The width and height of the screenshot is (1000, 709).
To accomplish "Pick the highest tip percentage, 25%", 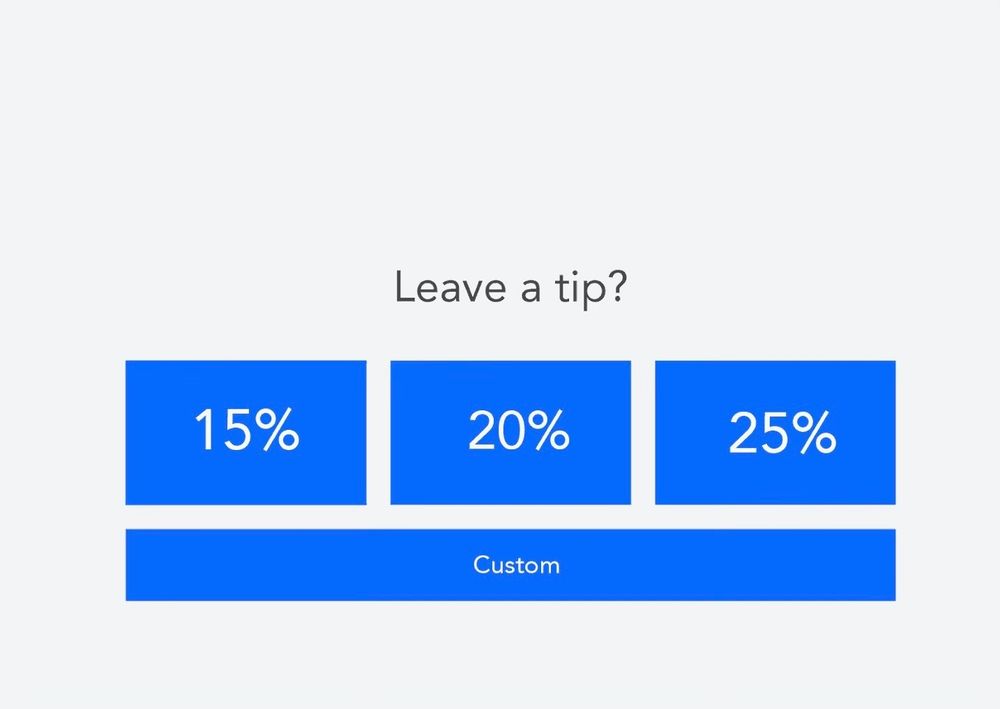I will point(775,432).
